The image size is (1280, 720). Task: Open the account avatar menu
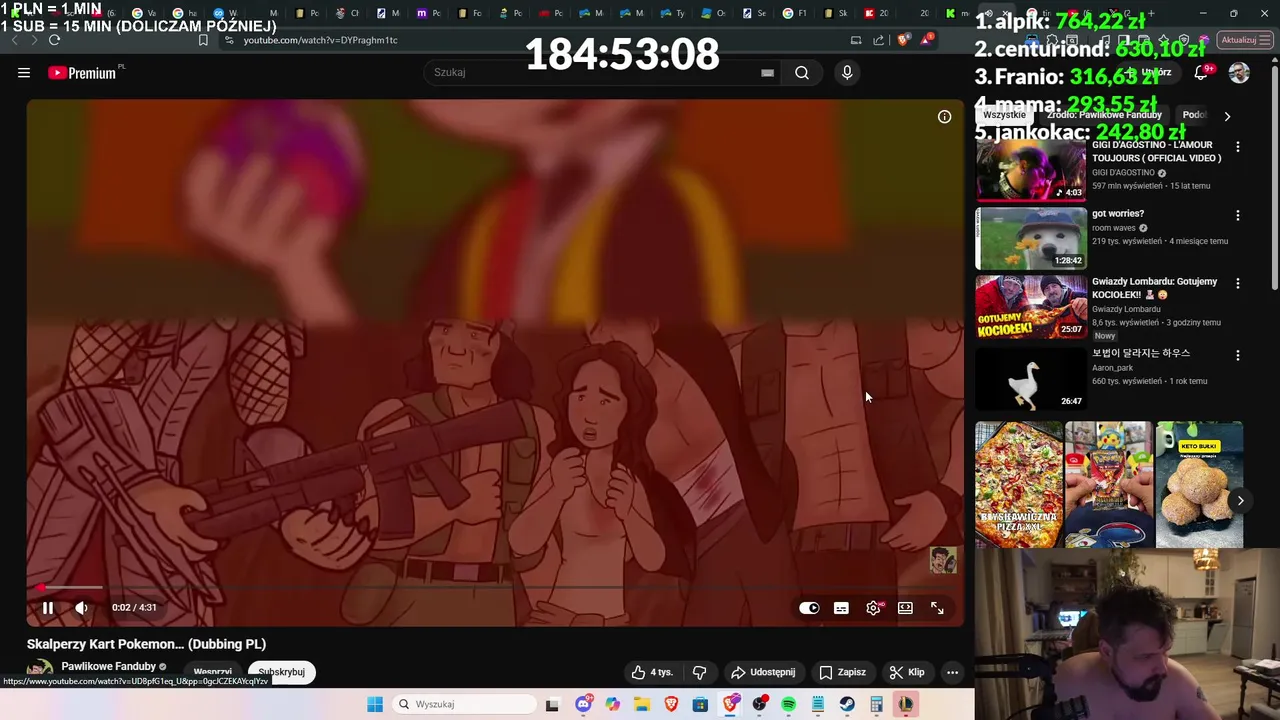pos(1239,73)
